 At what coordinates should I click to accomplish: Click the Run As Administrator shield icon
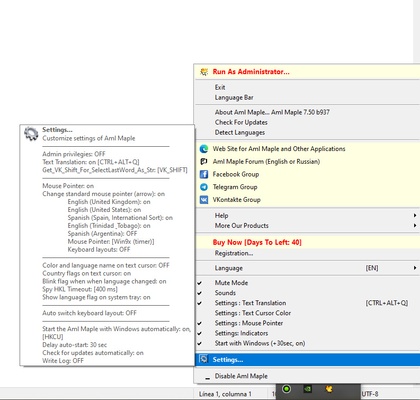pos(204,72)
